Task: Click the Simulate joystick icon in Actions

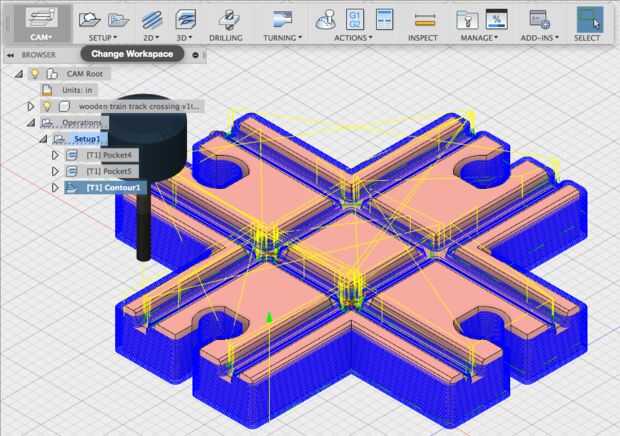Action: point(326,20)
